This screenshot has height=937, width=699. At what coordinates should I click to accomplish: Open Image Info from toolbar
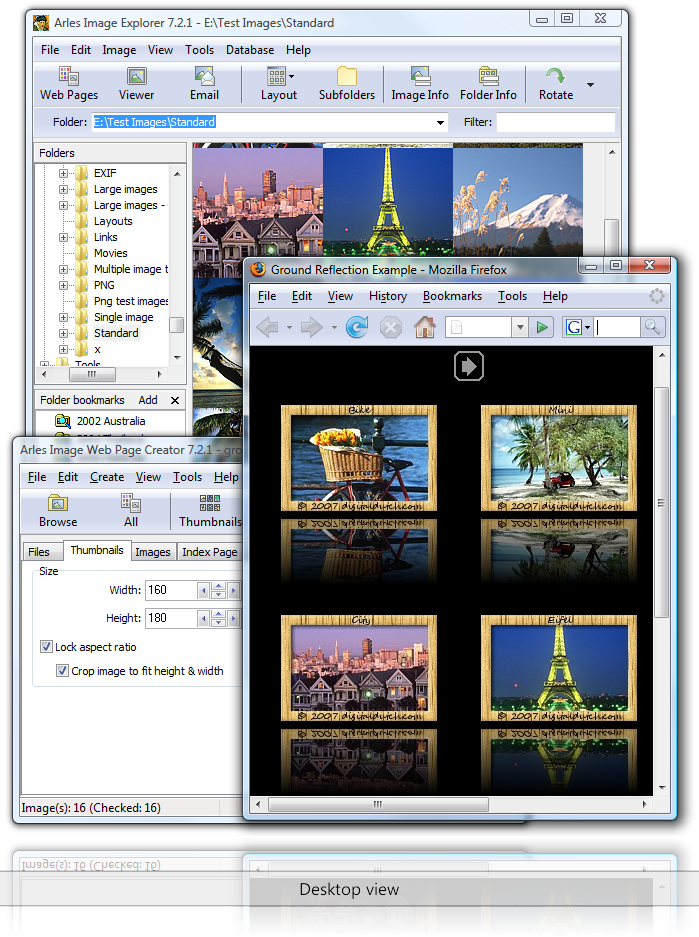point(419,84)
